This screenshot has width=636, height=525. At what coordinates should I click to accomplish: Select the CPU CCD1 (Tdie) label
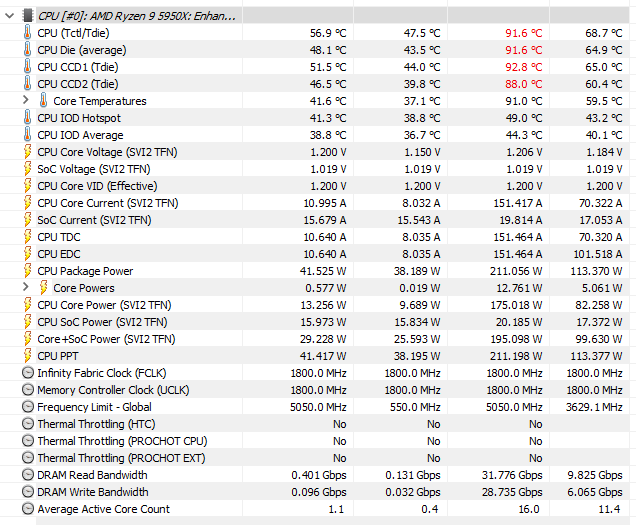(x=78, y=67)
